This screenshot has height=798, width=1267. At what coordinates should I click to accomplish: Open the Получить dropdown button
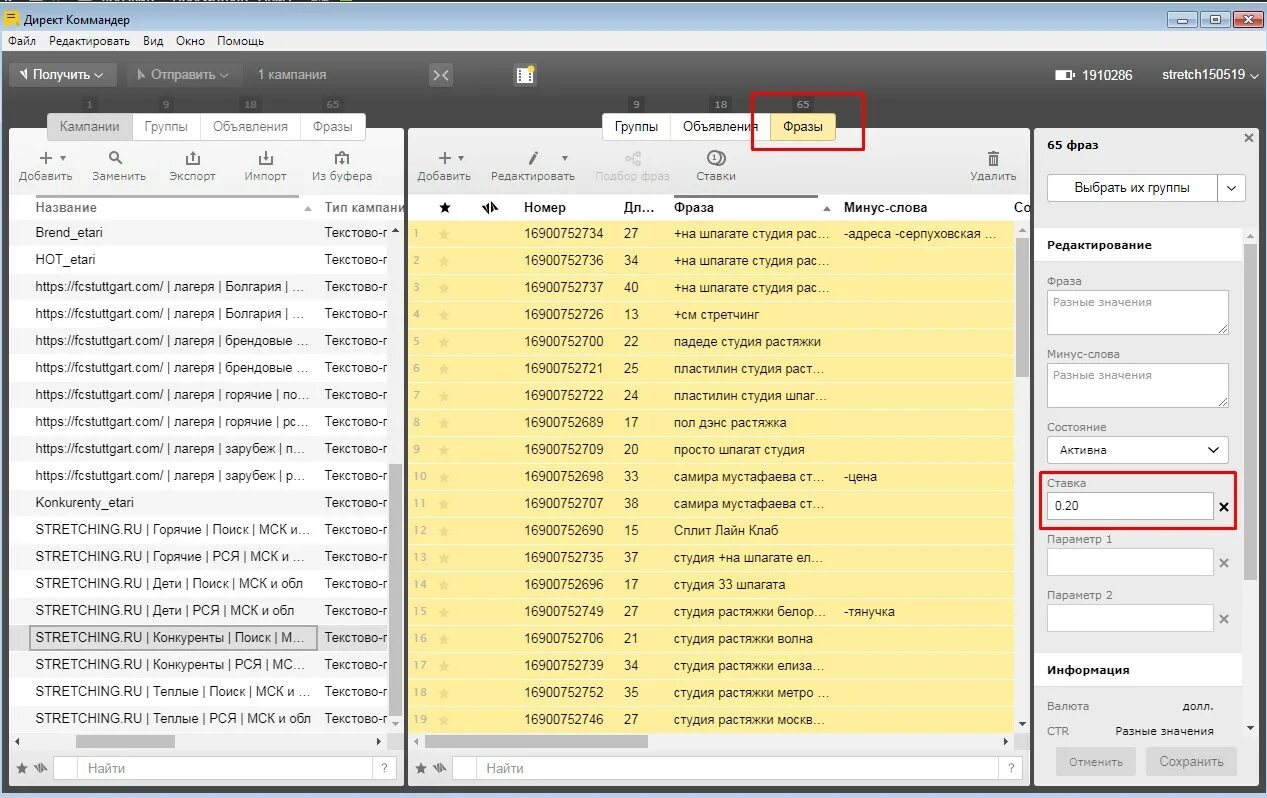(63, 75)
